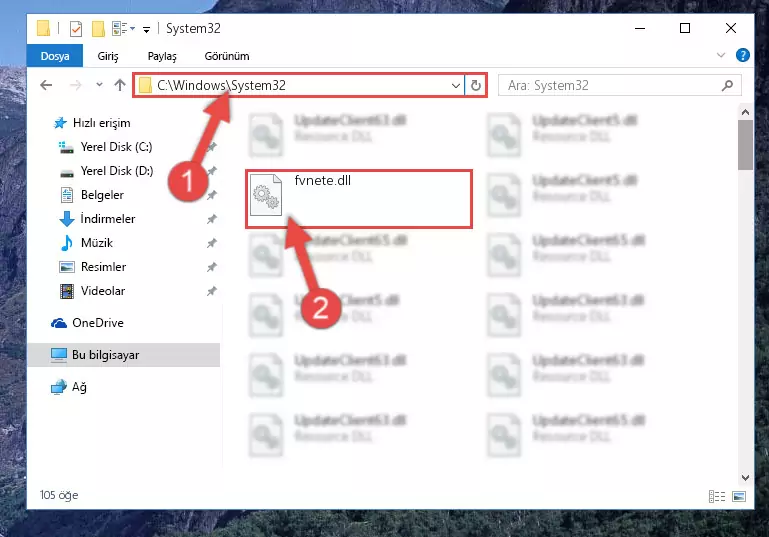
Task: Click the Ağ network icon in sidebar
Action: click(x=58, y=387)
